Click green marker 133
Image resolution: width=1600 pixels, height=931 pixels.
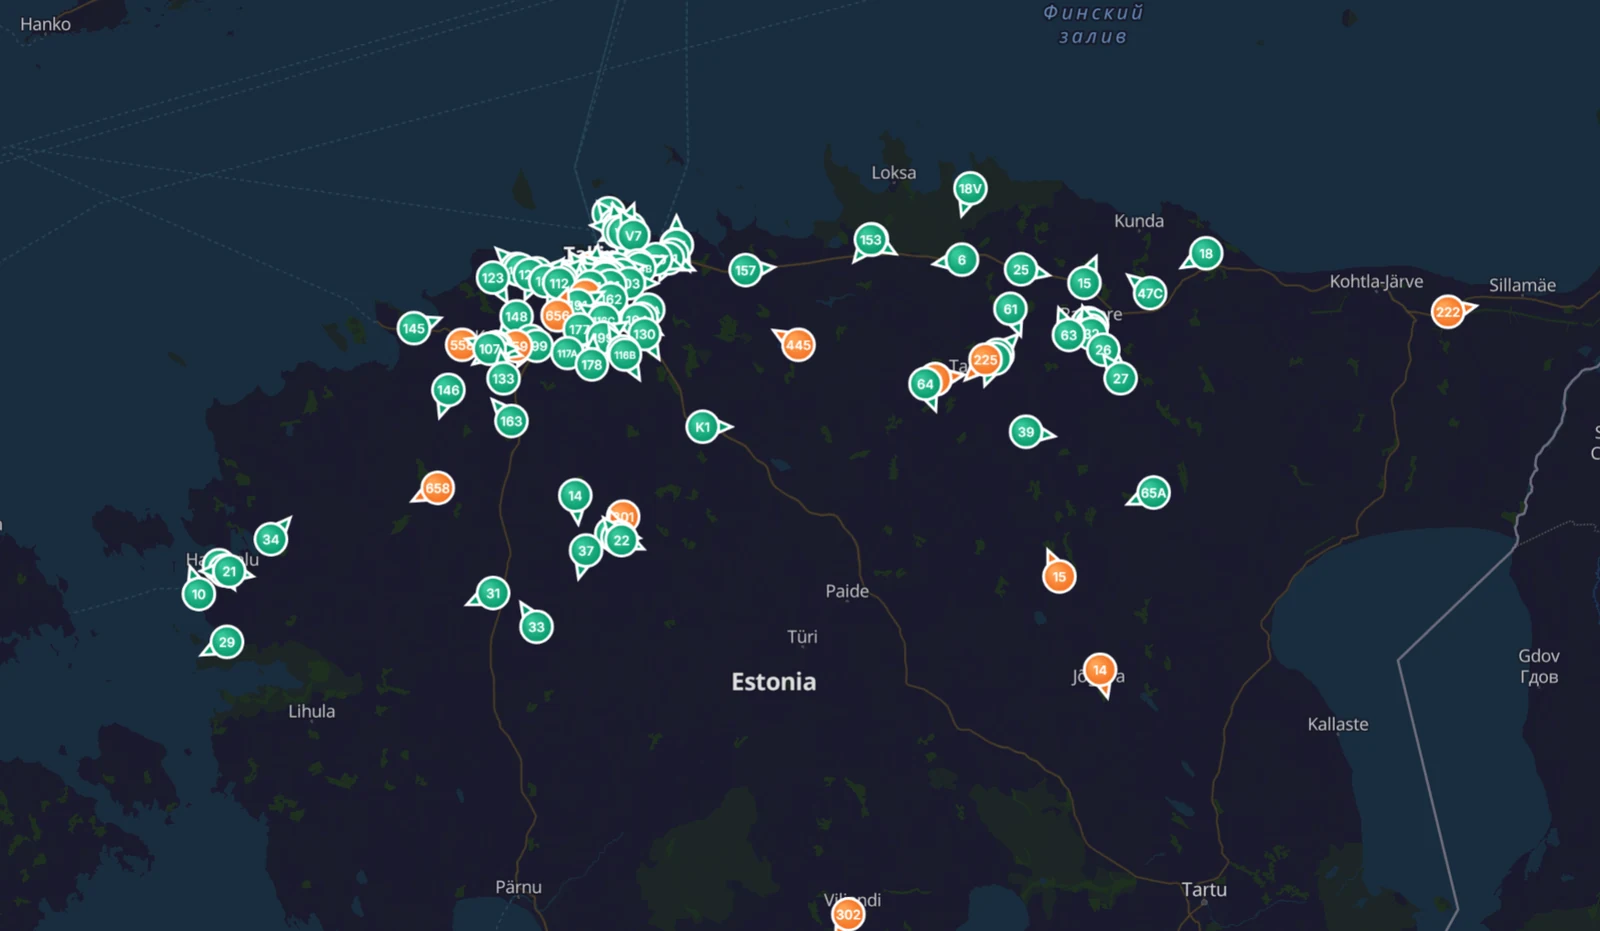point(503,378)
